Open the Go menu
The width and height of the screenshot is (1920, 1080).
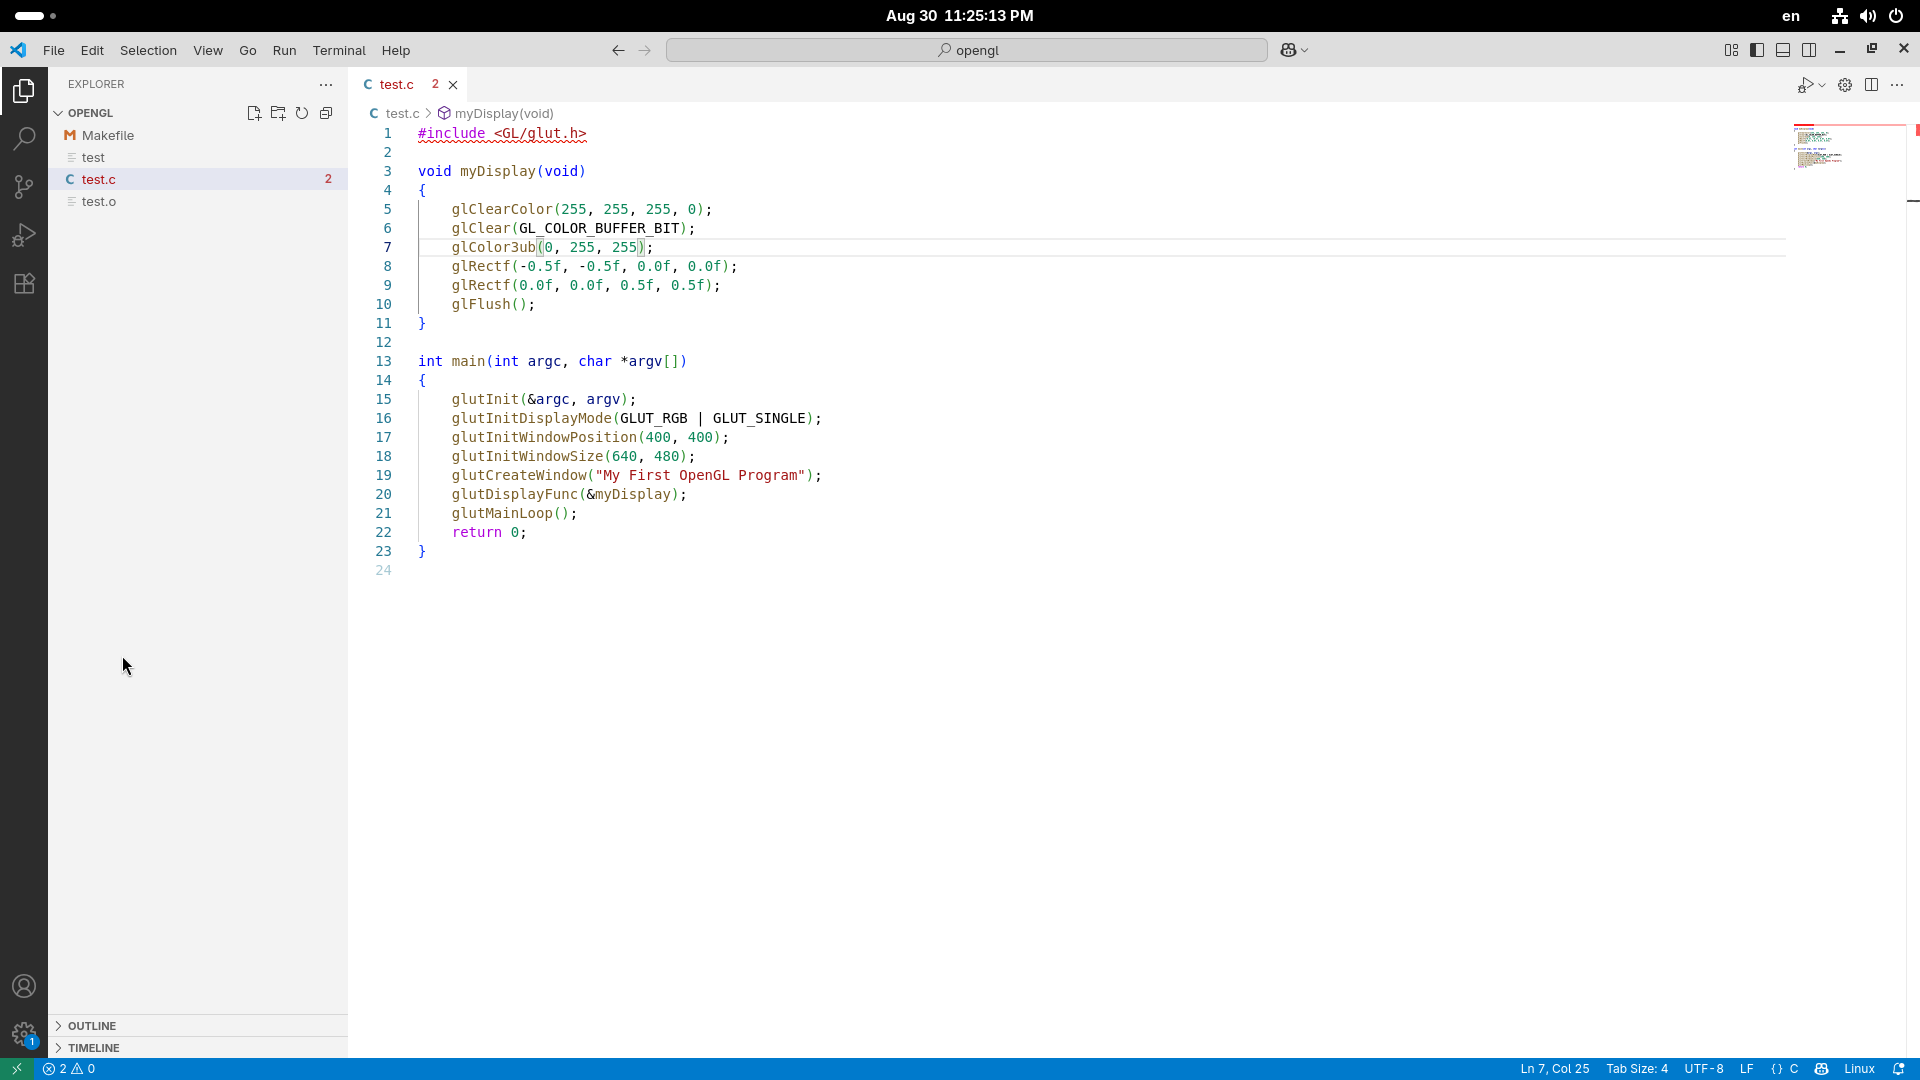(x=248, y=50)
